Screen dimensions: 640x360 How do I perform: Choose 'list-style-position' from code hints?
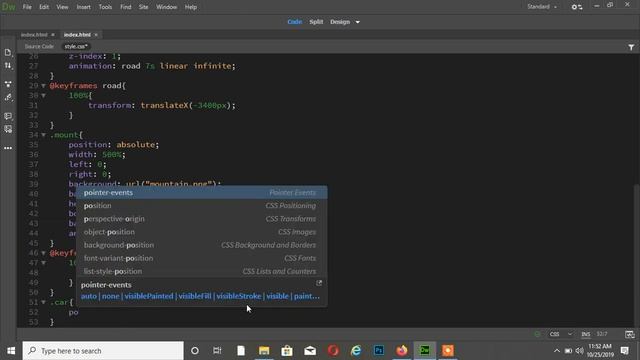(202, 271)
